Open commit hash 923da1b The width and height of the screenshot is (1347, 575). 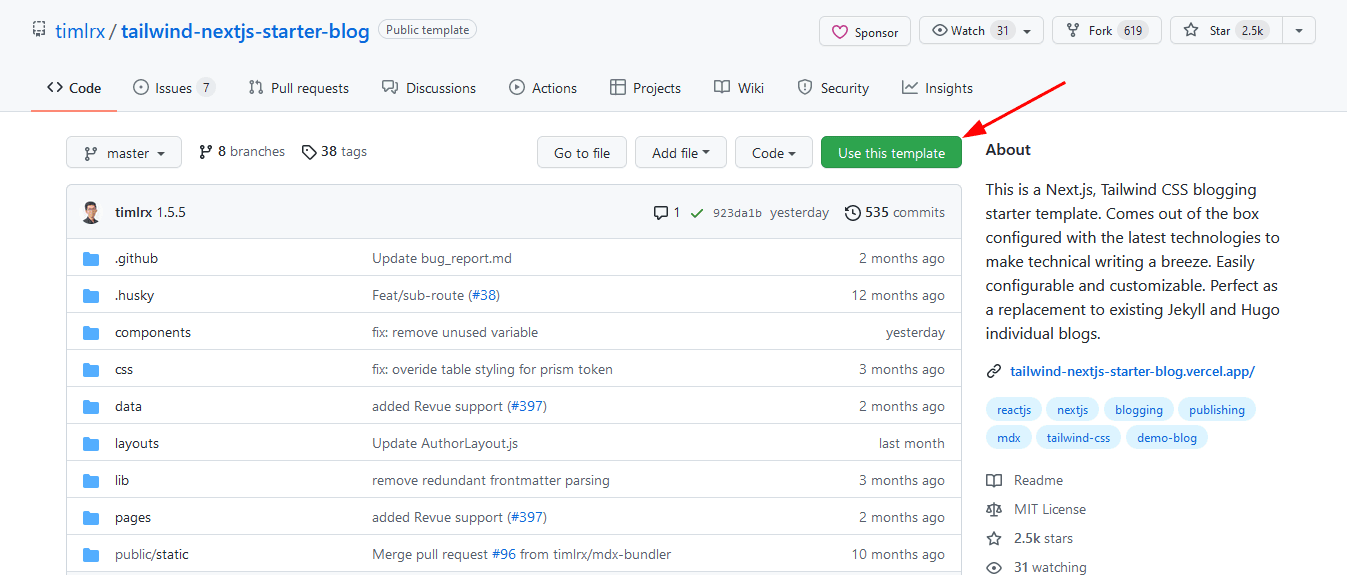tap(737, 213)
